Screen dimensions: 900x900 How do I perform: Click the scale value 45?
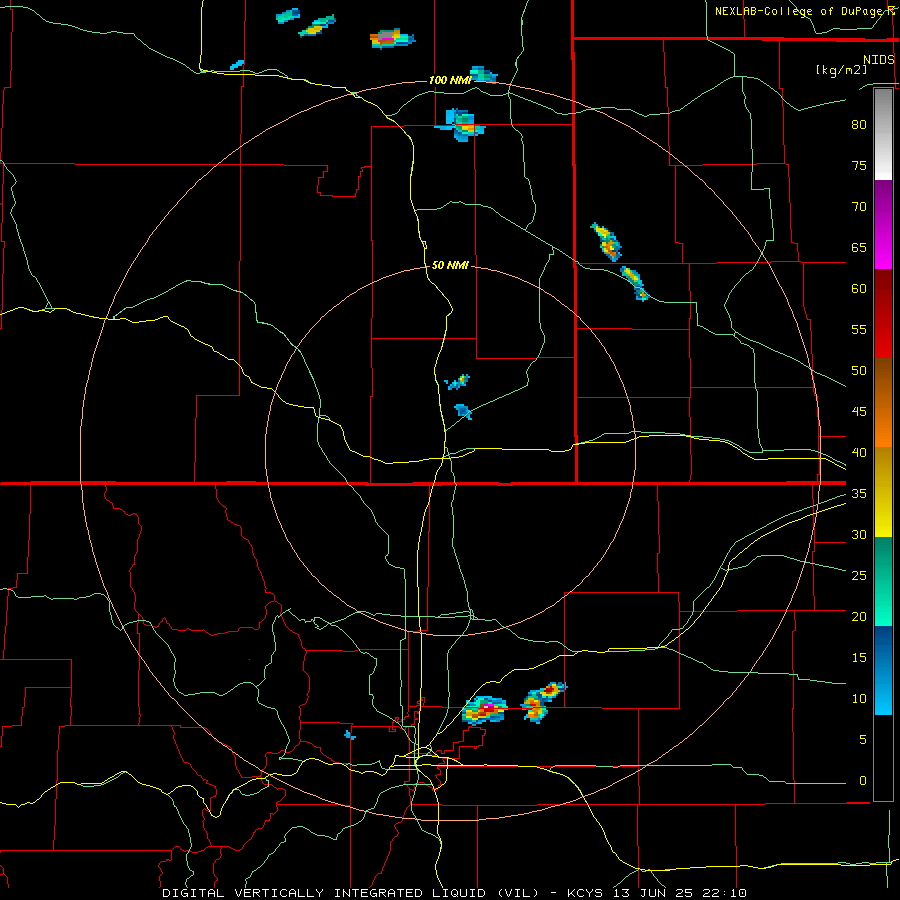click(x=859, y=412)
